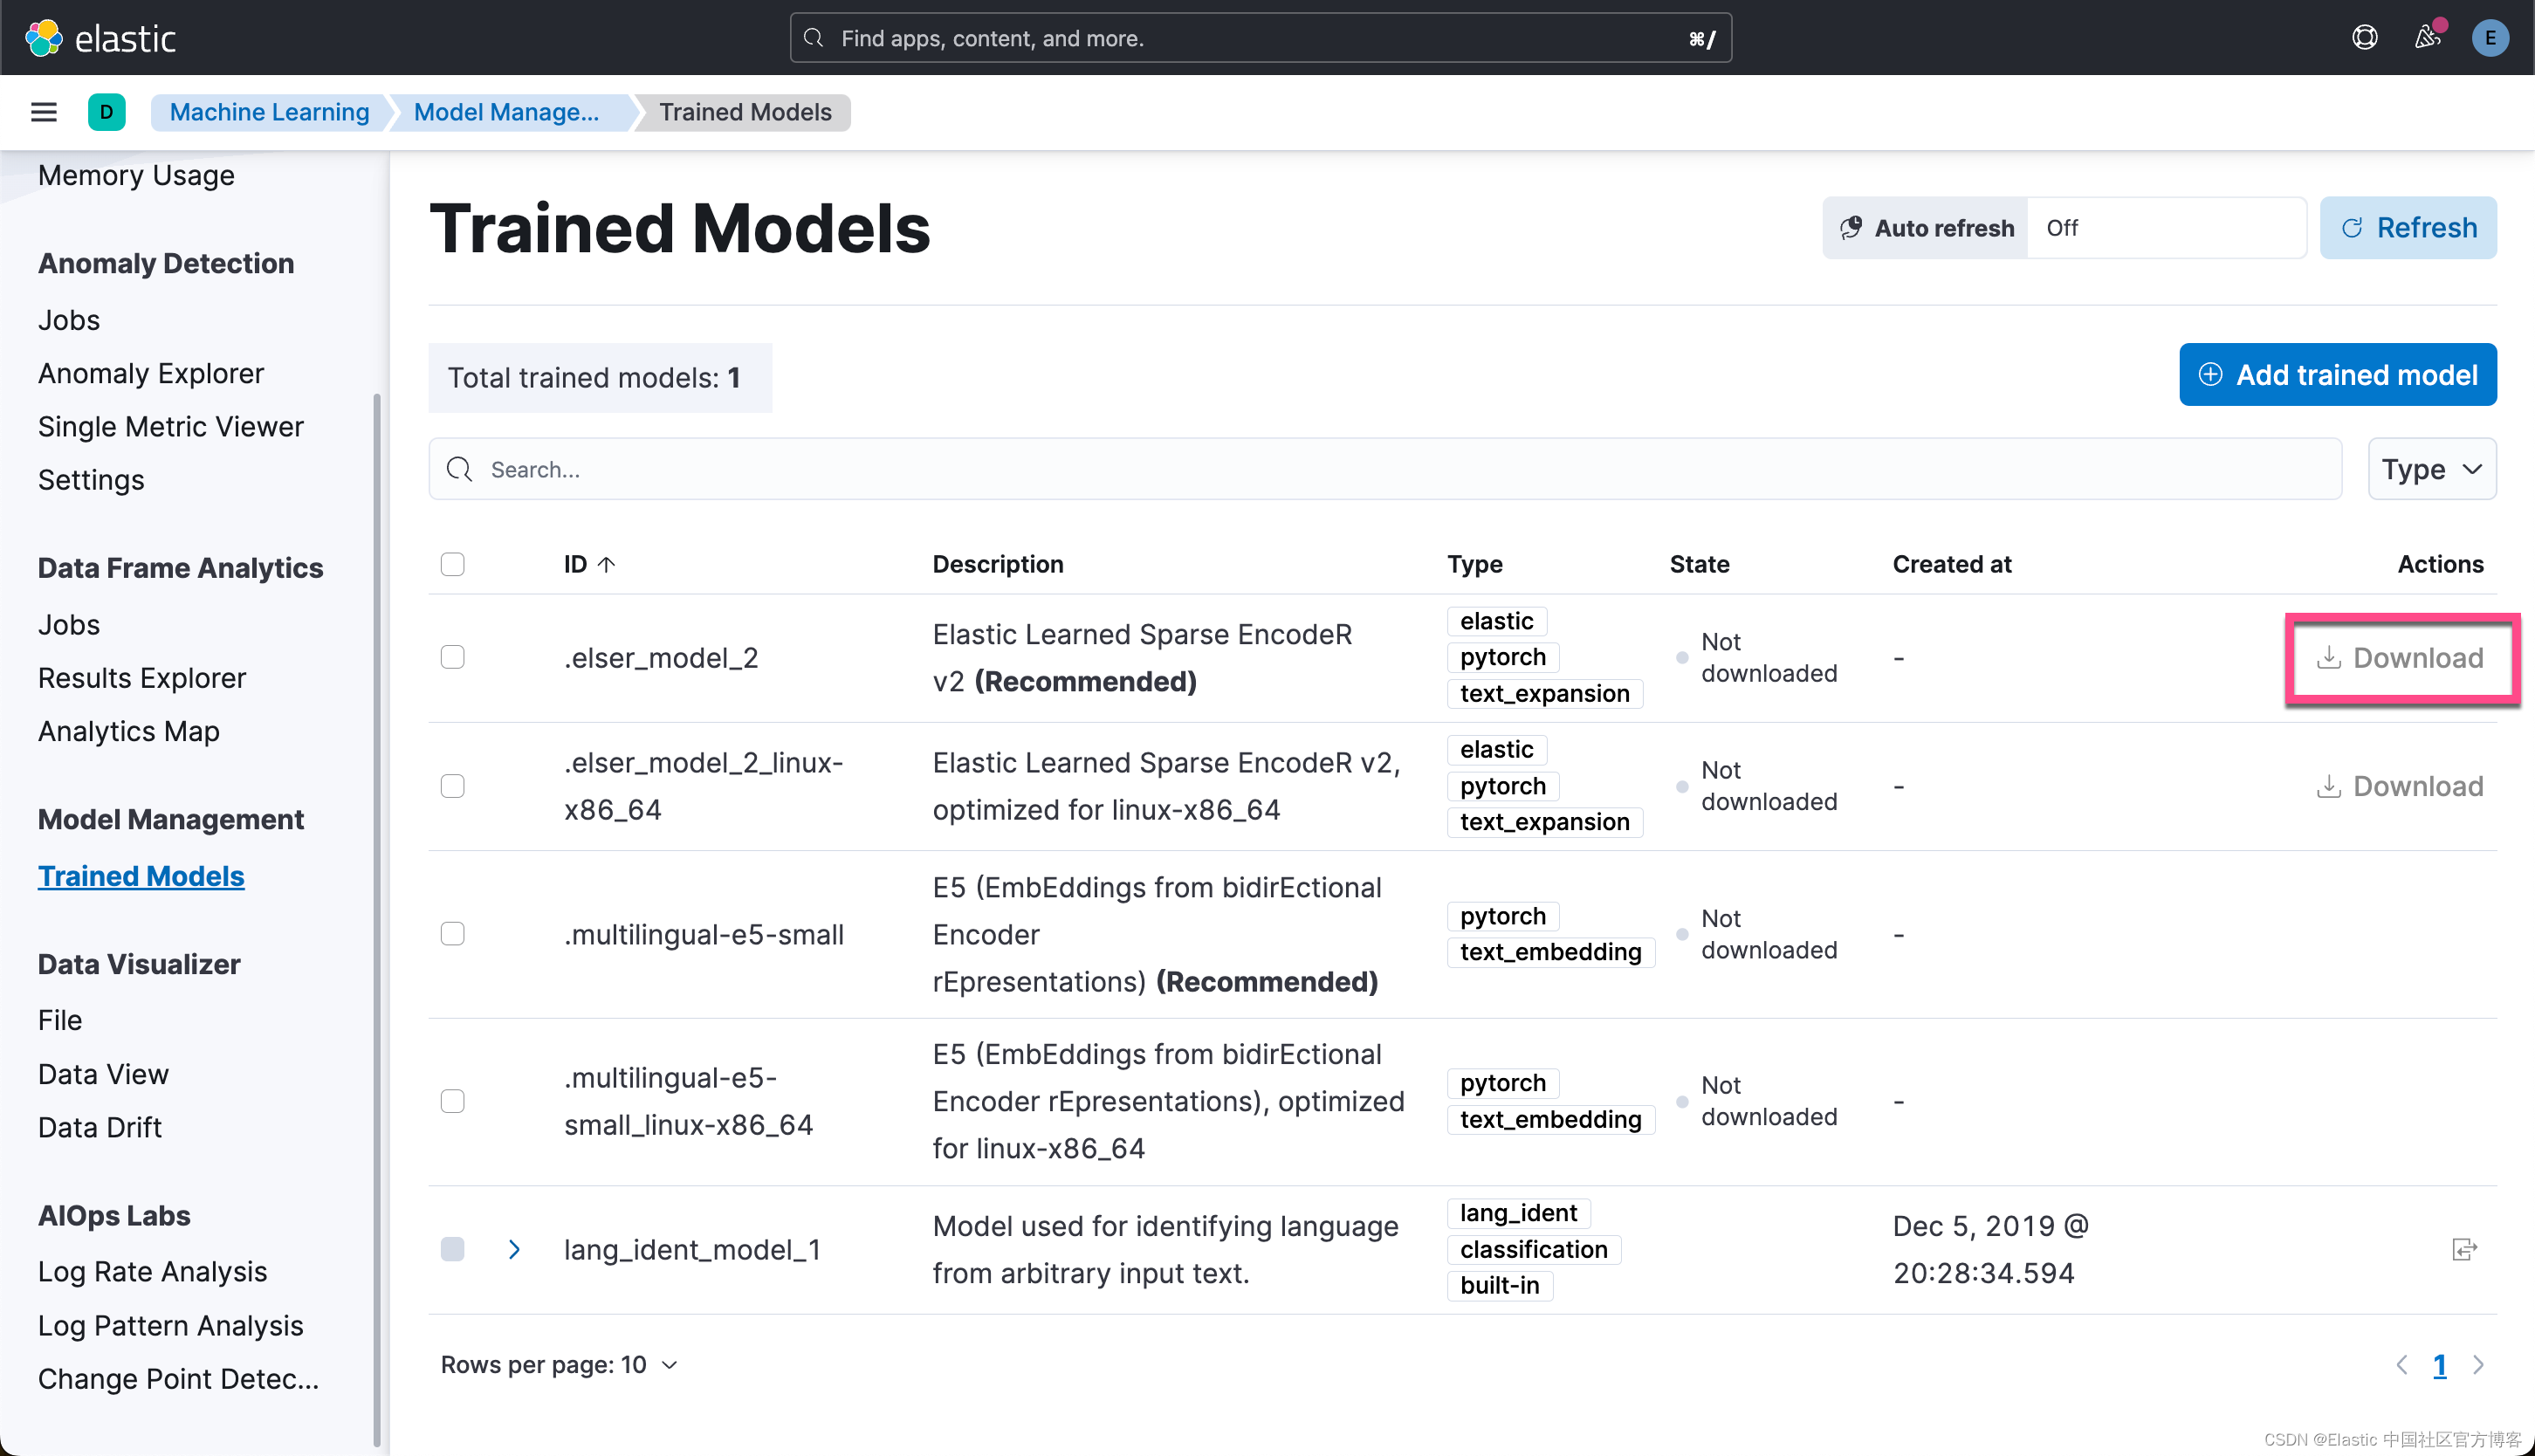Open the notifications bell icon
Screen dimensions: 2535x1456
(2427, 37)
